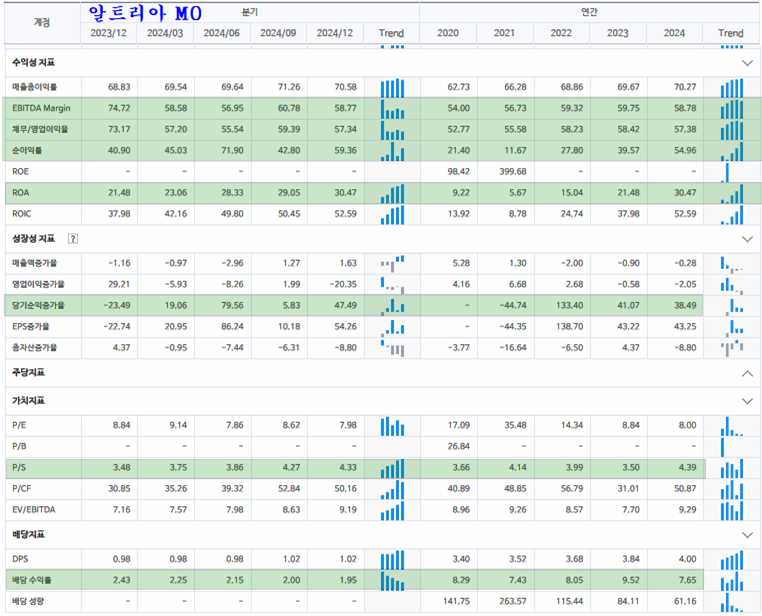Click the DPS quarterly trend chart

click(392, 560)
